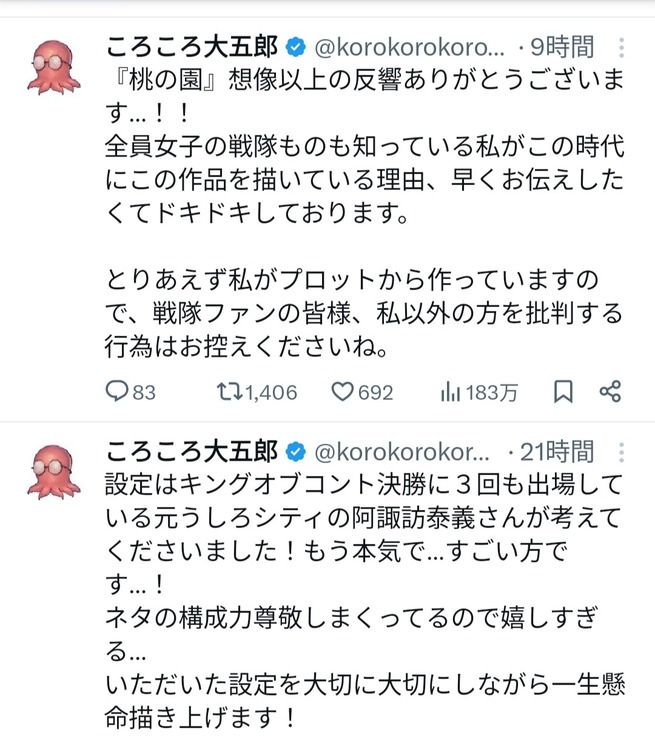Share the 『桃の園』 tweet
Screen dimensions: 655x744
tap(610, 392)
